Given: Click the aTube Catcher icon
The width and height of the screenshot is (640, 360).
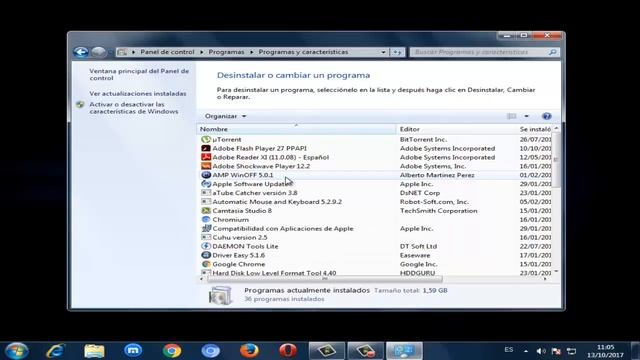Looking at the screenshot, I should point(206,193).
